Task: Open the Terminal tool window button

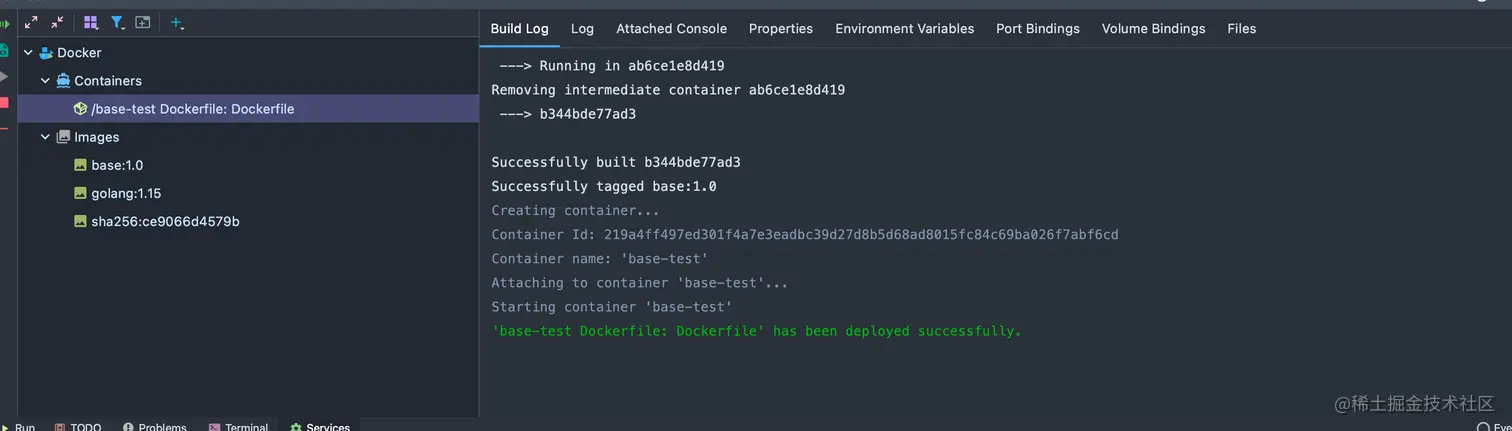Action: (238, 427)
